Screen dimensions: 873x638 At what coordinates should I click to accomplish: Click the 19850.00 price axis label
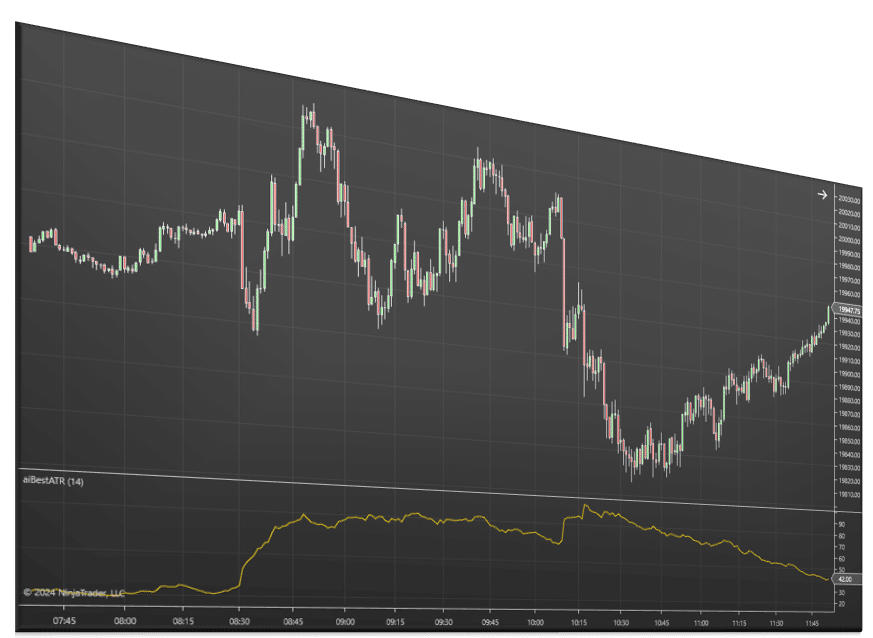[x=849, y=441]
